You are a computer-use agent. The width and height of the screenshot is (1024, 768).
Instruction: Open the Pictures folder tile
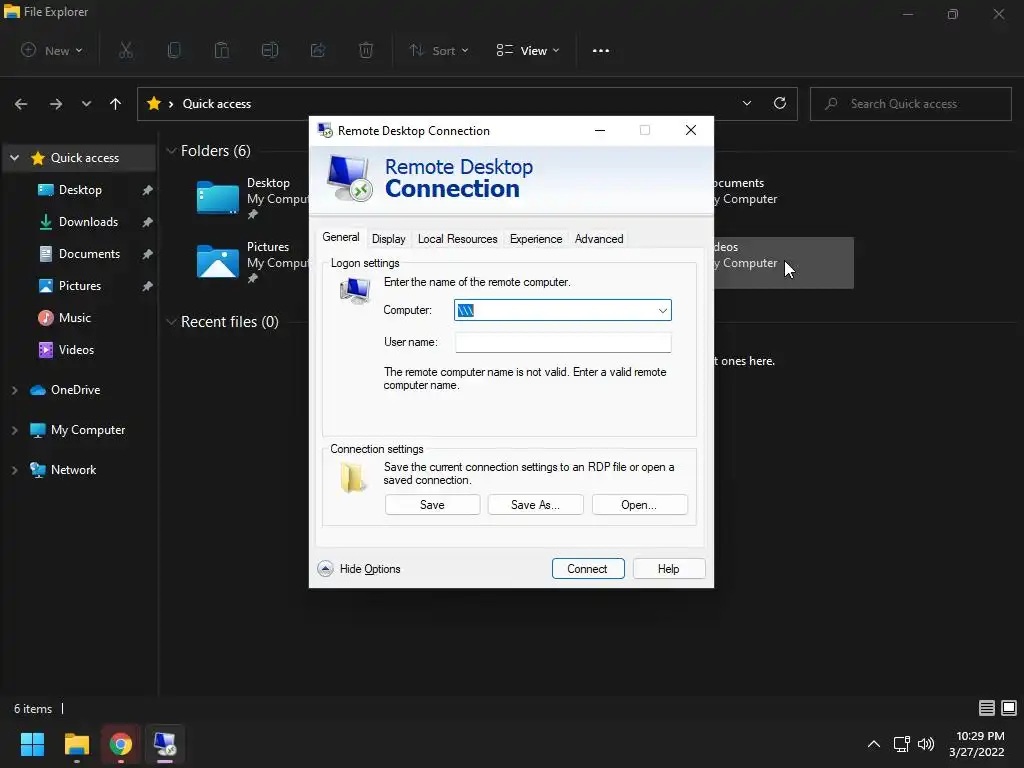tap(251, 262)
